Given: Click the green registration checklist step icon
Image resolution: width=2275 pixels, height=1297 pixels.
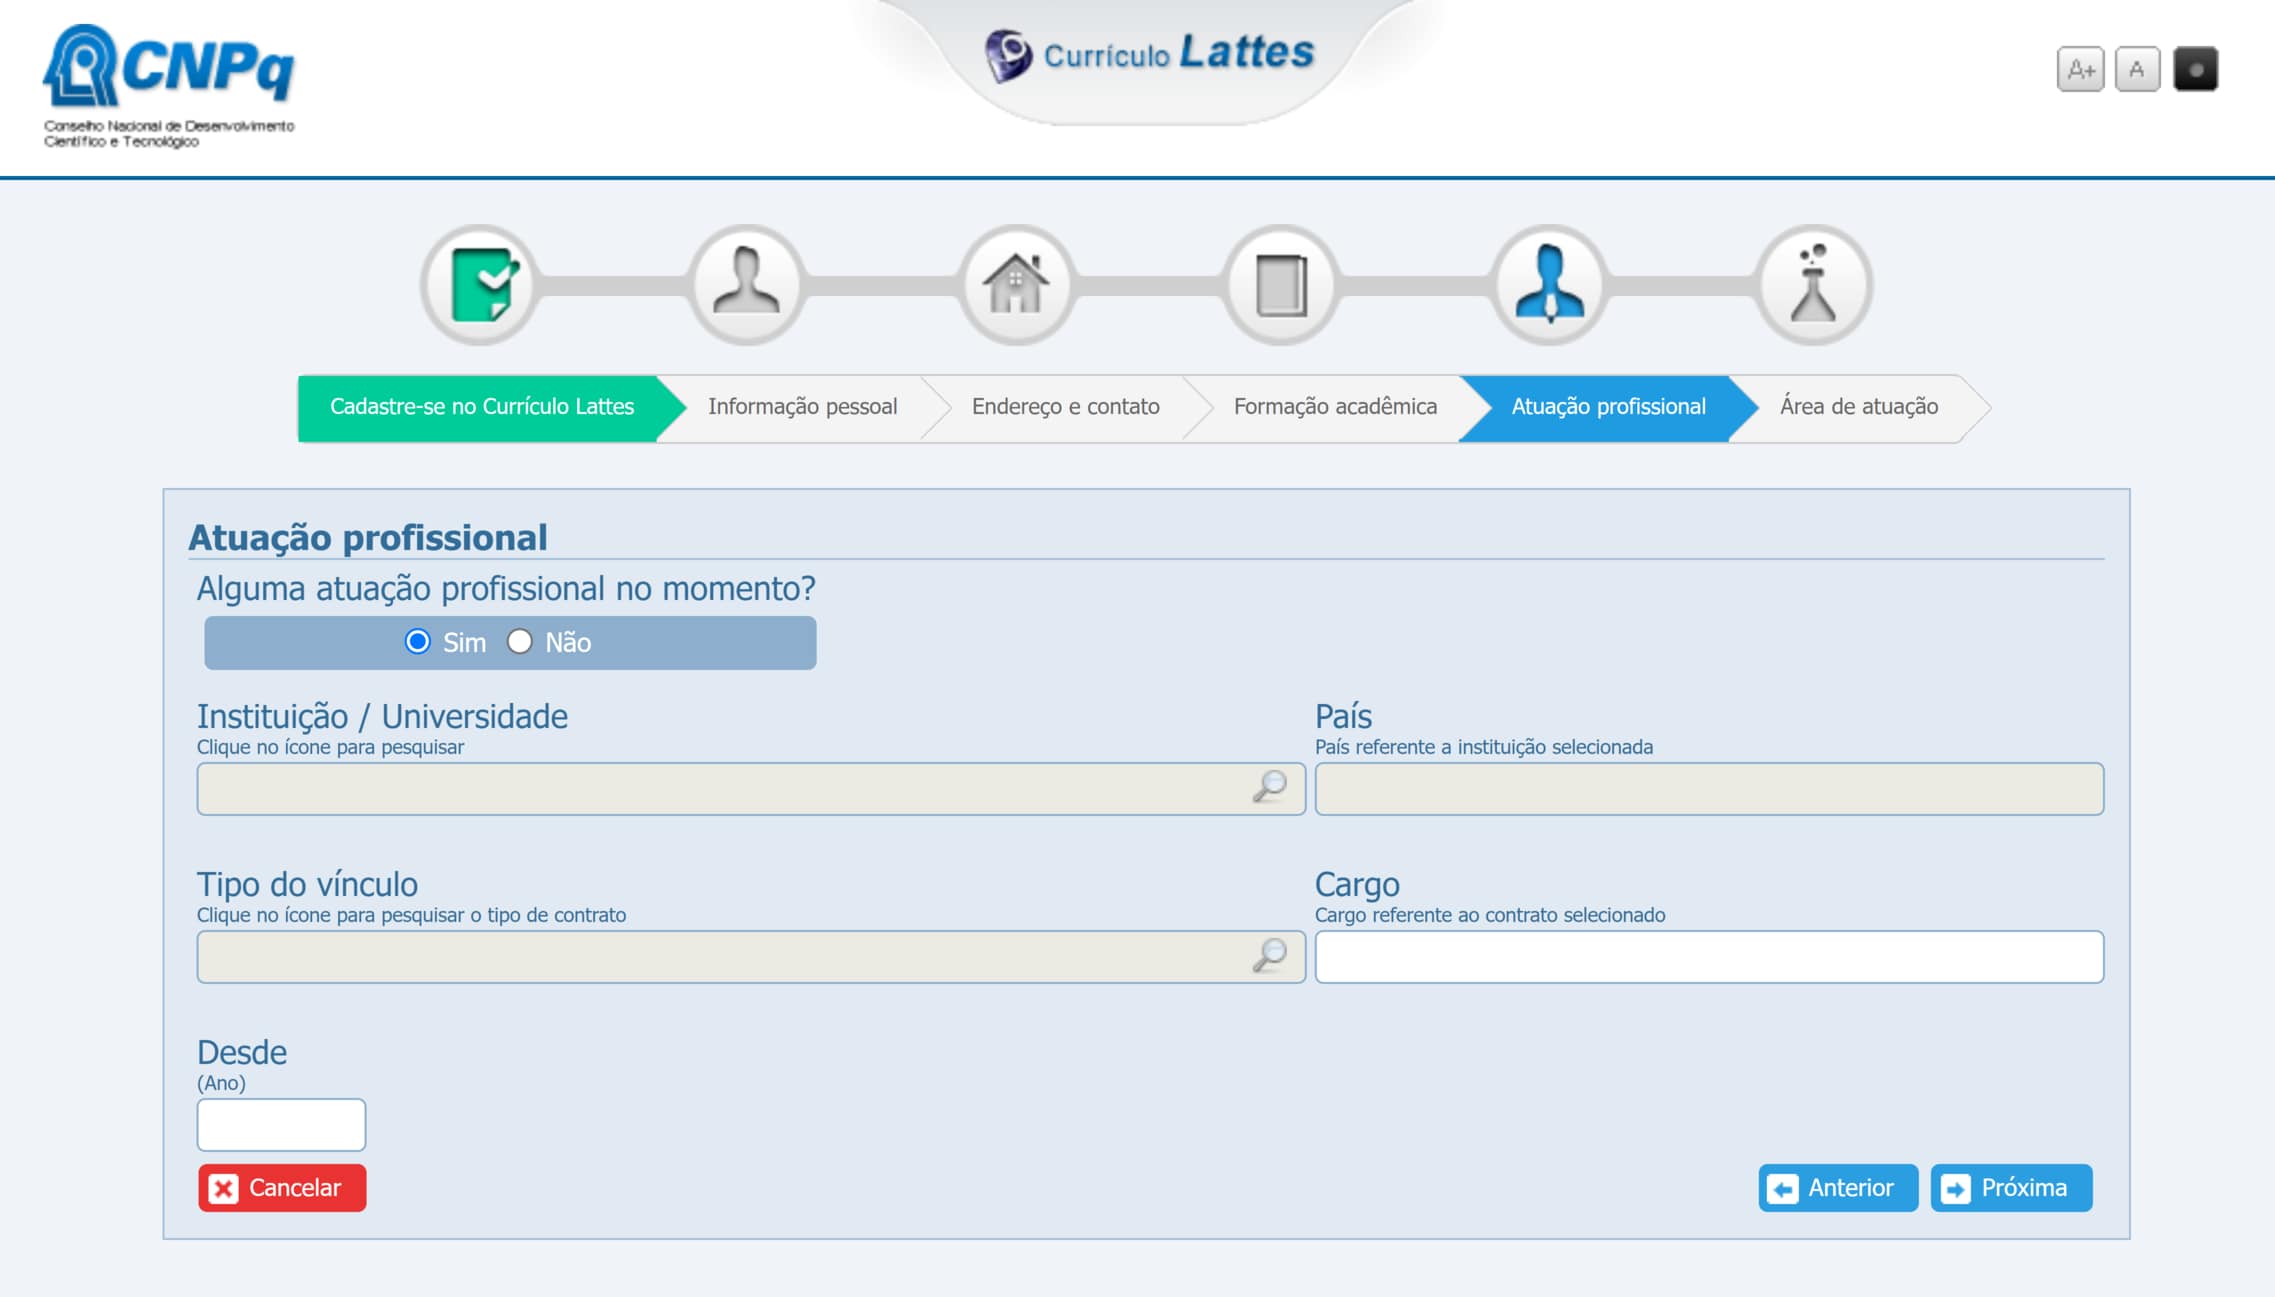Looking at the screenshot, I should [x=481, y=285].
